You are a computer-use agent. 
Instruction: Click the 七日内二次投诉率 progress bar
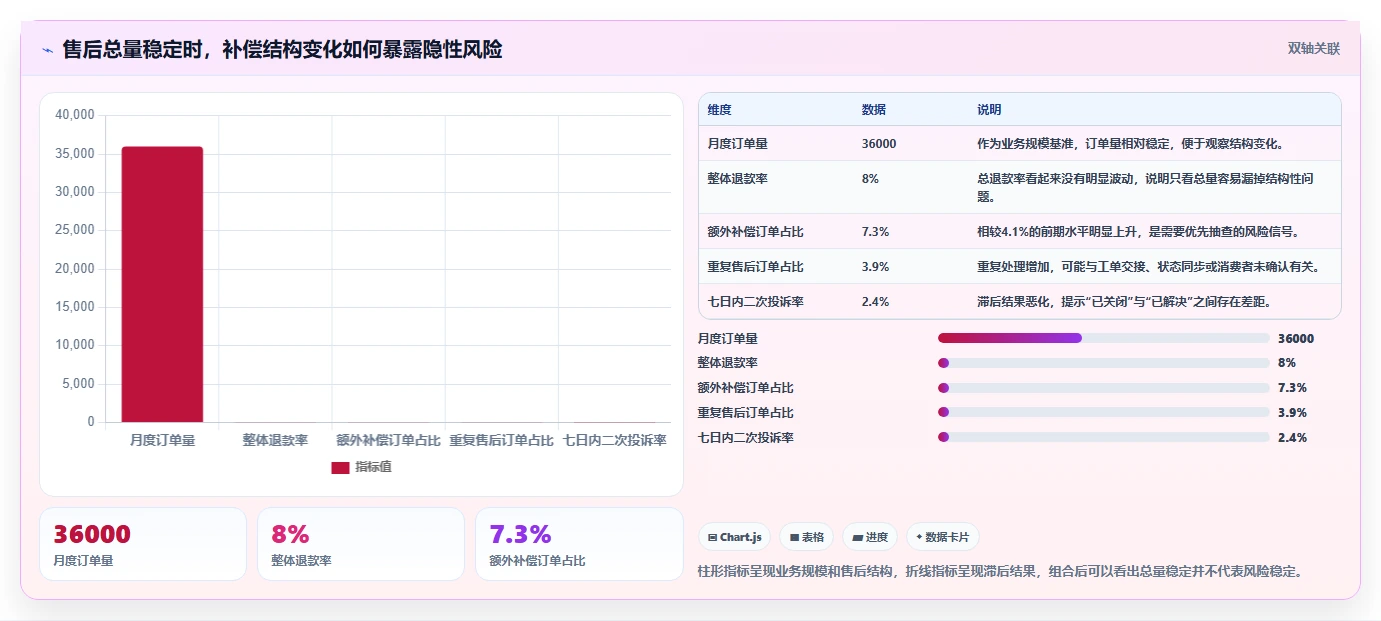point(1104,437)
